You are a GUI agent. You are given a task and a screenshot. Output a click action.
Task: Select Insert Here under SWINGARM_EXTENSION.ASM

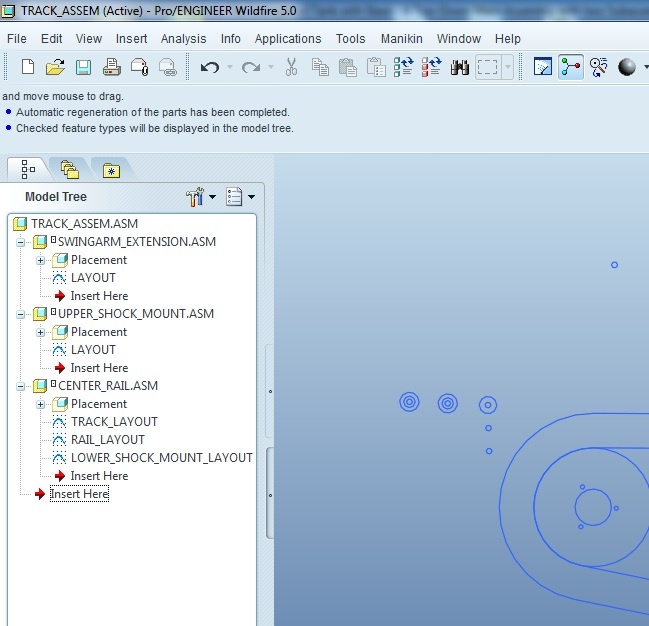point(99,296)
